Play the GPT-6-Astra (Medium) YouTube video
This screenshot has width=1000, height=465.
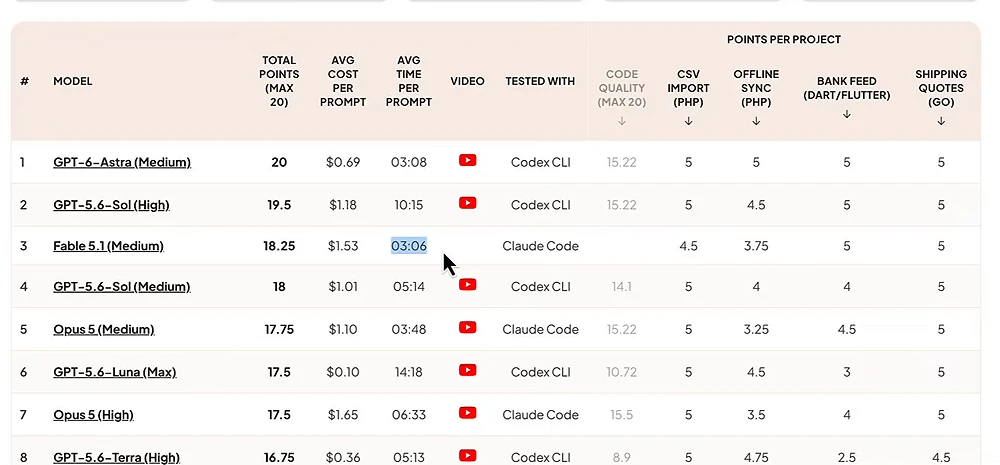467,160
